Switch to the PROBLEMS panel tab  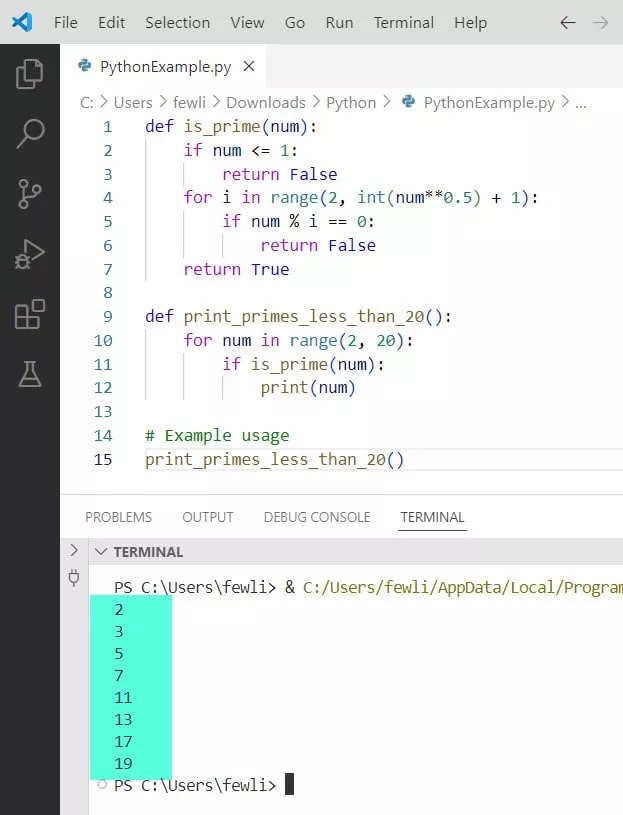click(x=118, y=517)
